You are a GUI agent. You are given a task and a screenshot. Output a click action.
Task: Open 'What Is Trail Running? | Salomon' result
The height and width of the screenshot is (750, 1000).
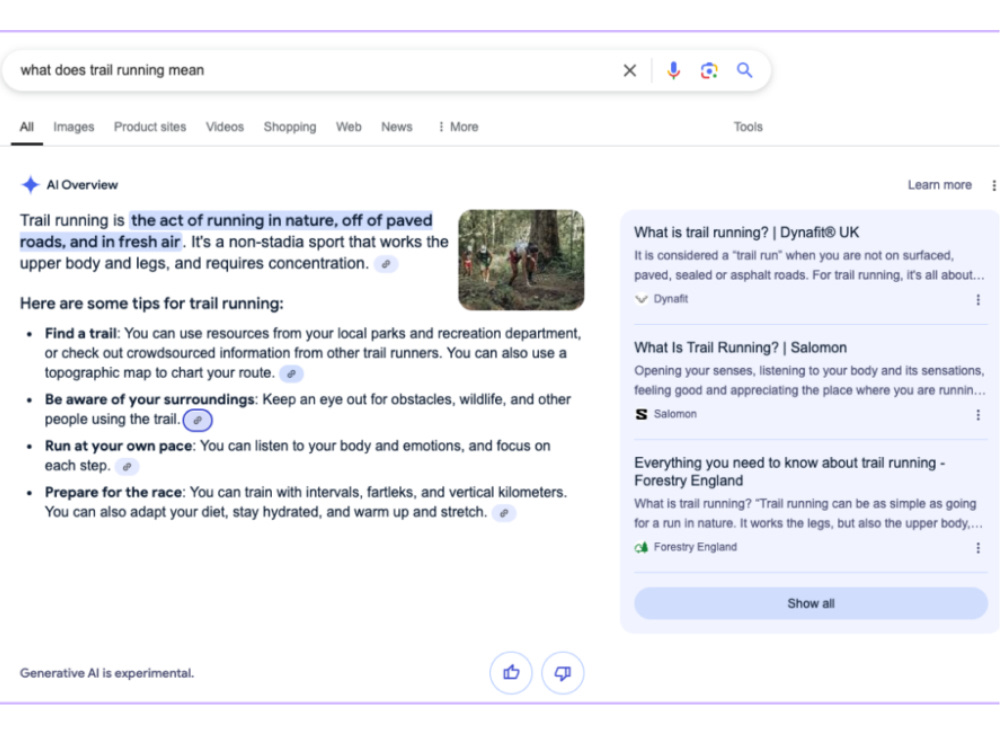(x=740, y=348)
